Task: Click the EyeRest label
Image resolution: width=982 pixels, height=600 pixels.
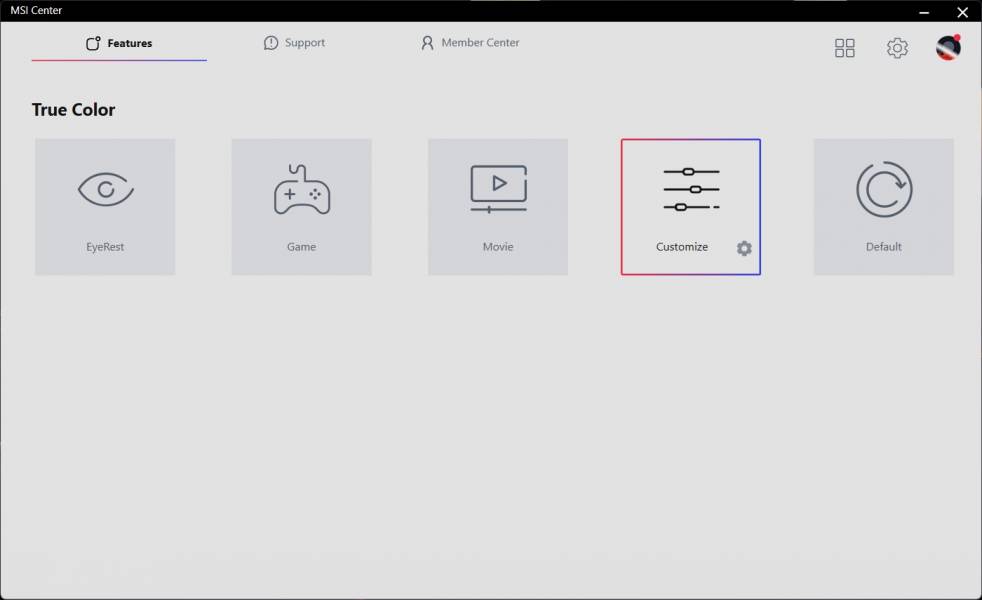Action: coord(105,247)
